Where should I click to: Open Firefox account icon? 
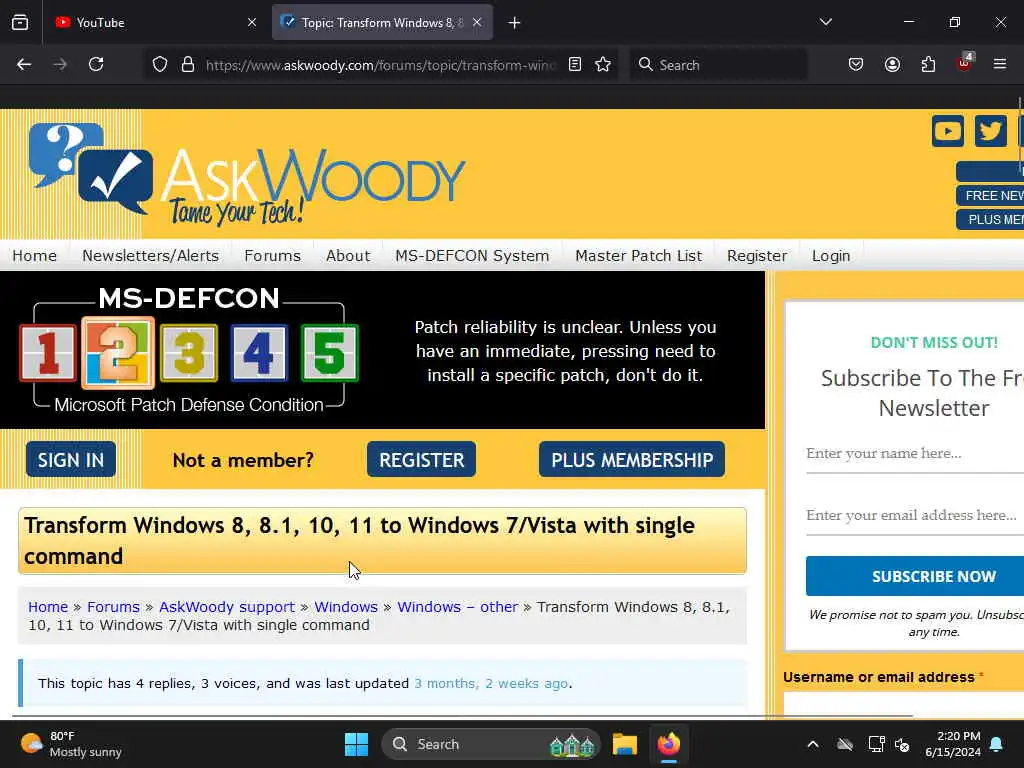pyautogui.click(x=892, y=64)
